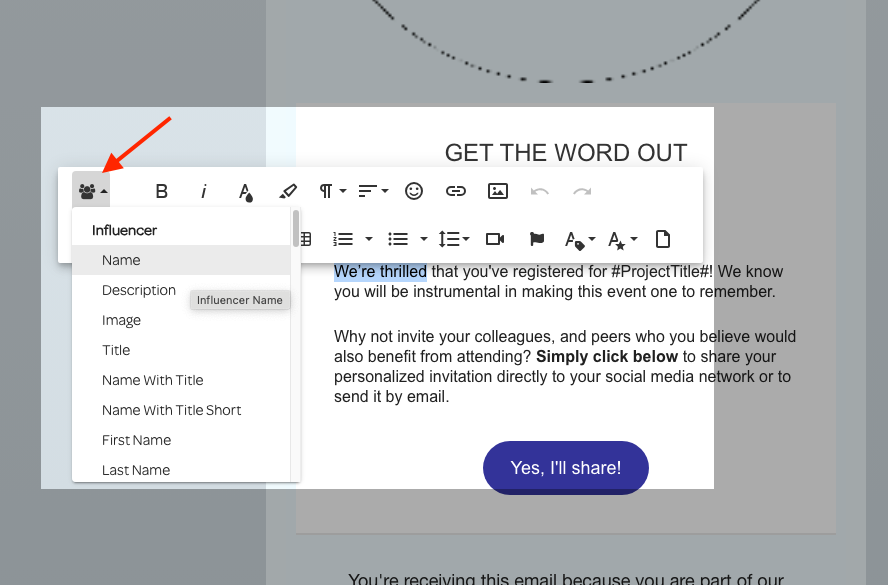Open the line height dropdown
Screen dimensions: 888x585
click(453, 239)
